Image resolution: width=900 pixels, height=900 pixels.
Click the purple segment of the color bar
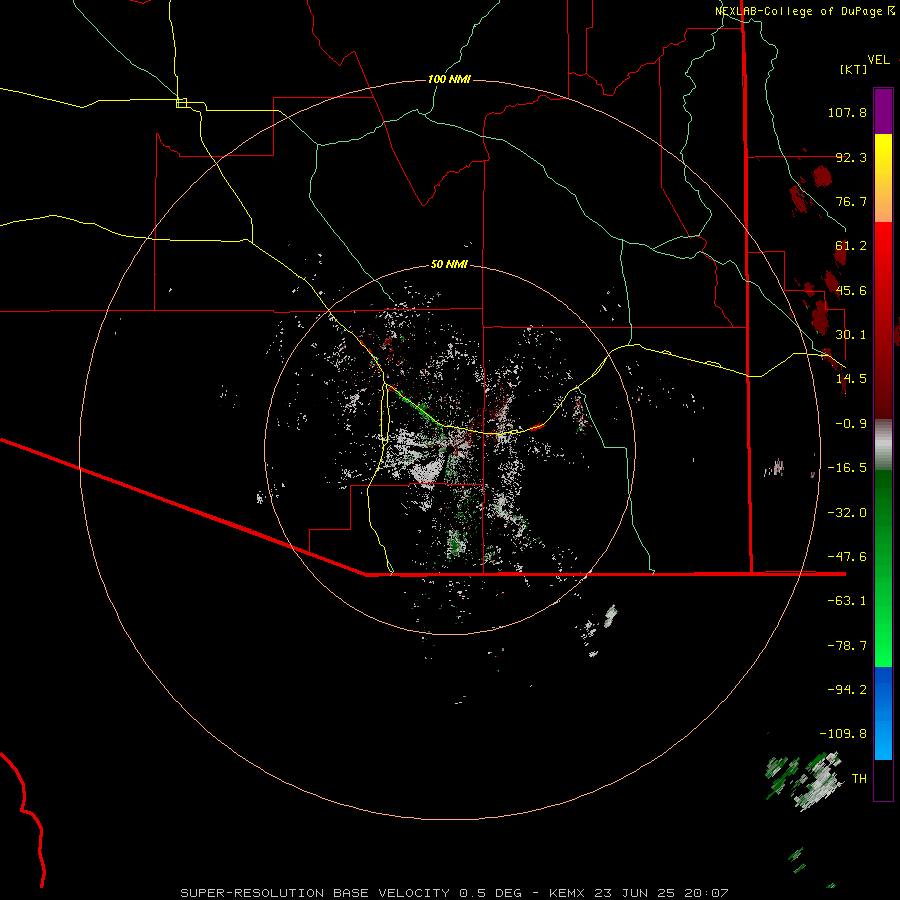tap(883, 111)
